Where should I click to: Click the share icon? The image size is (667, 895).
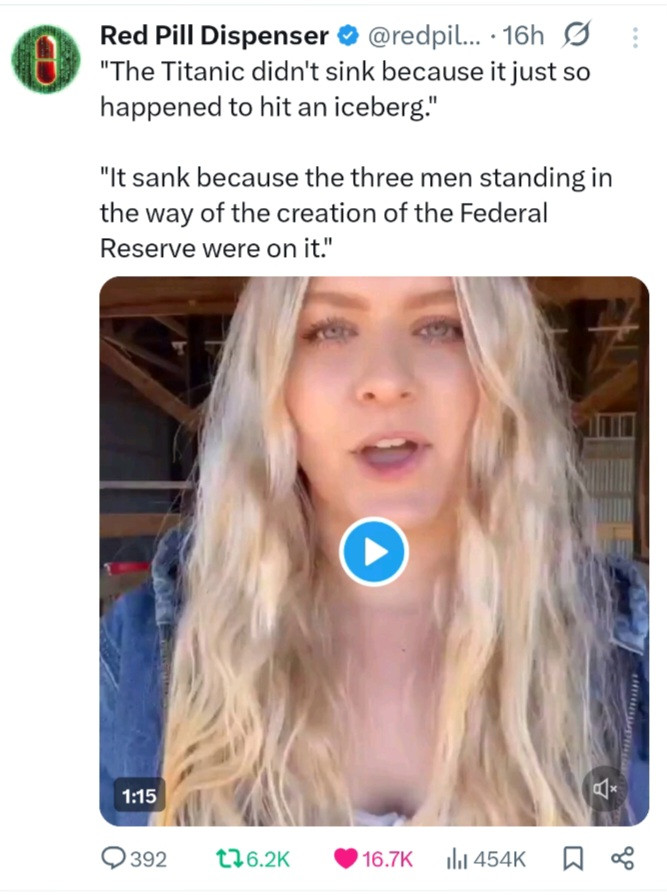pyautogui.click(x=622, y=858)
